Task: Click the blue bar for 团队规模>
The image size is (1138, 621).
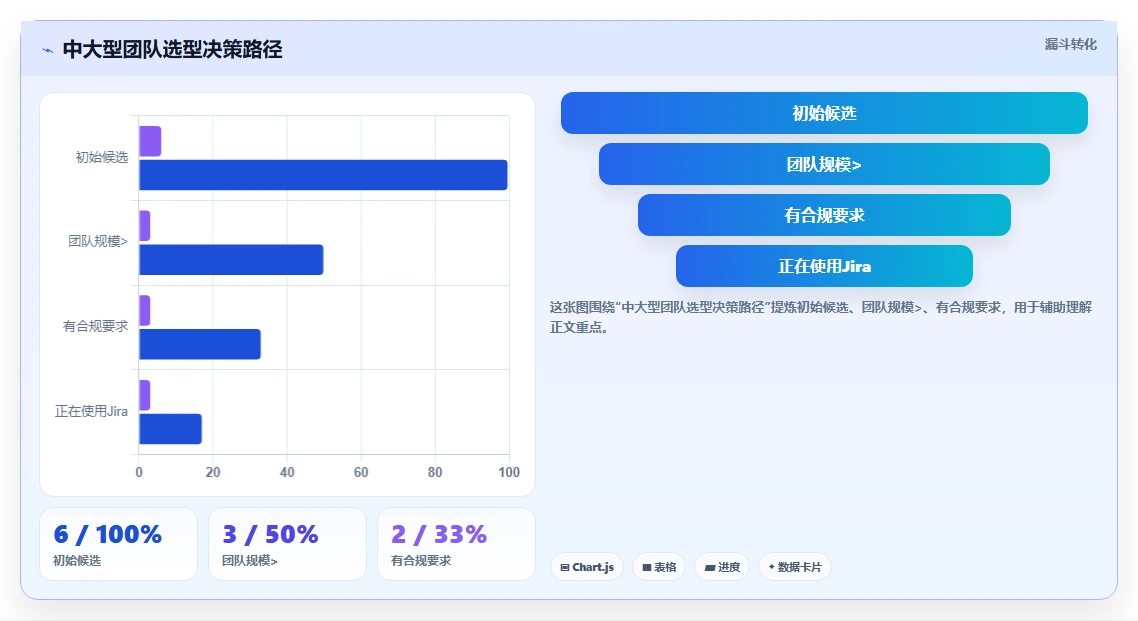Action: [231, 260]
